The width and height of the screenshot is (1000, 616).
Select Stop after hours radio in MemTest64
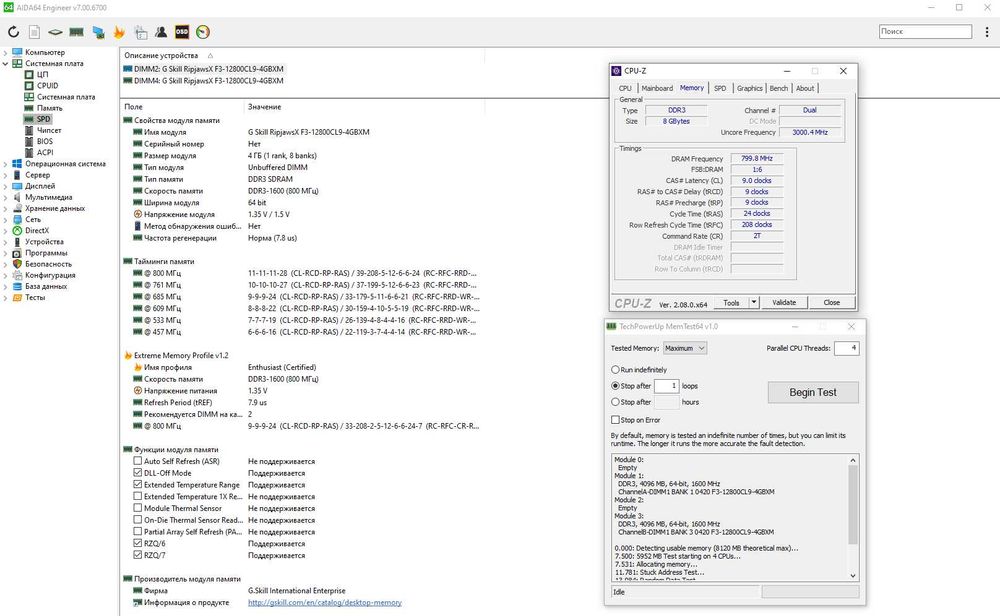(x=615, y=402)
